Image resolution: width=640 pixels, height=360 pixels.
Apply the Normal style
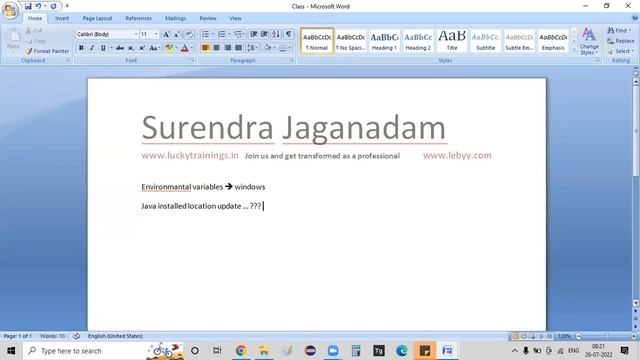[x=317, y=41]
